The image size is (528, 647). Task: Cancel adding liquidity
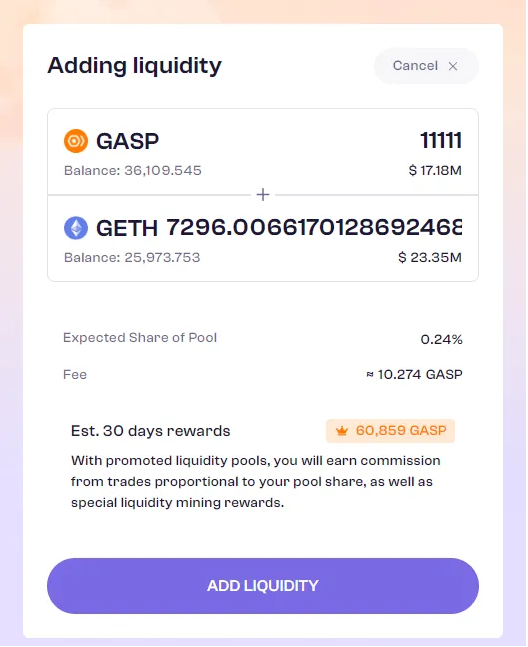426,66
